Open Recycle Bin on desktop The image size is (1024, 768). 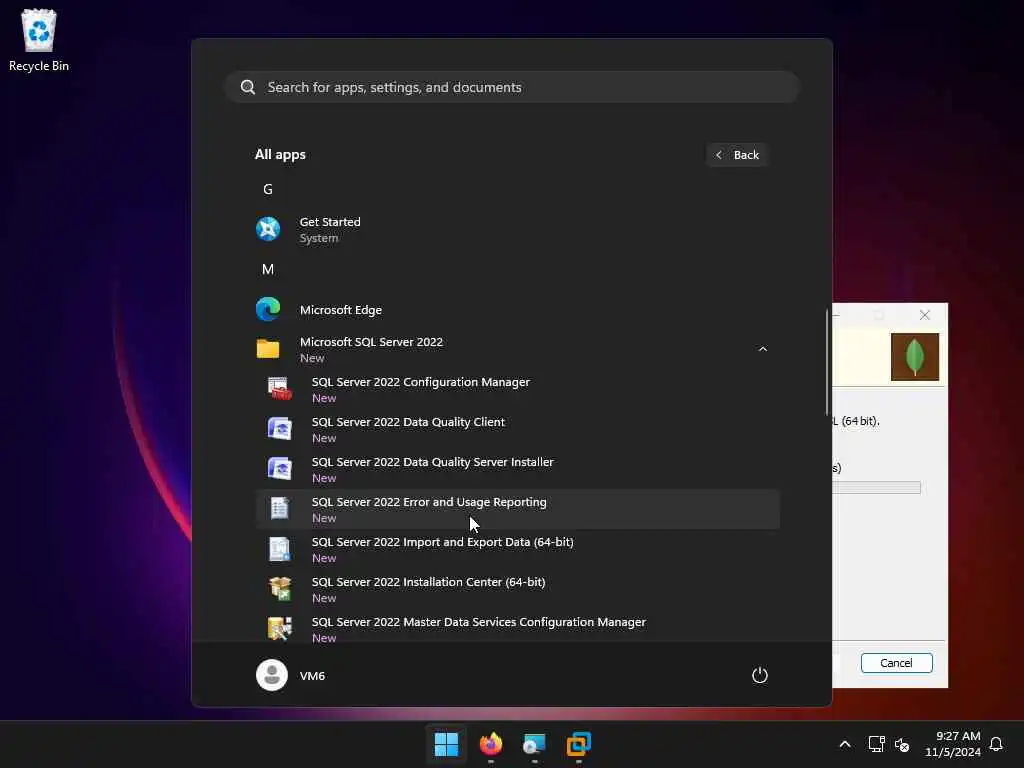point(39,39)
